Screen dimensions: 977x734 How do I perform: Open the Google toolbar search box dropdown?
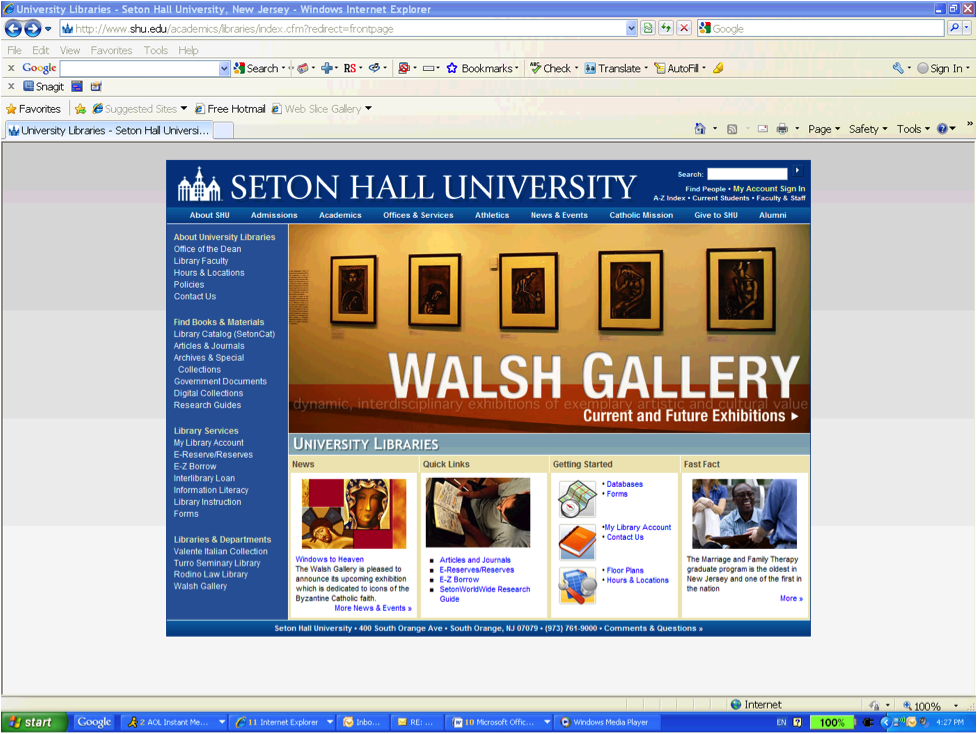pyautogui.click(x=224, y=69)
